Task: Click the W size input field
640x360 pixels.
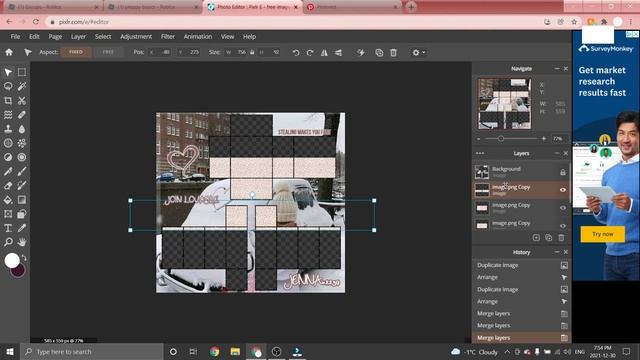Action: [237, 52]
